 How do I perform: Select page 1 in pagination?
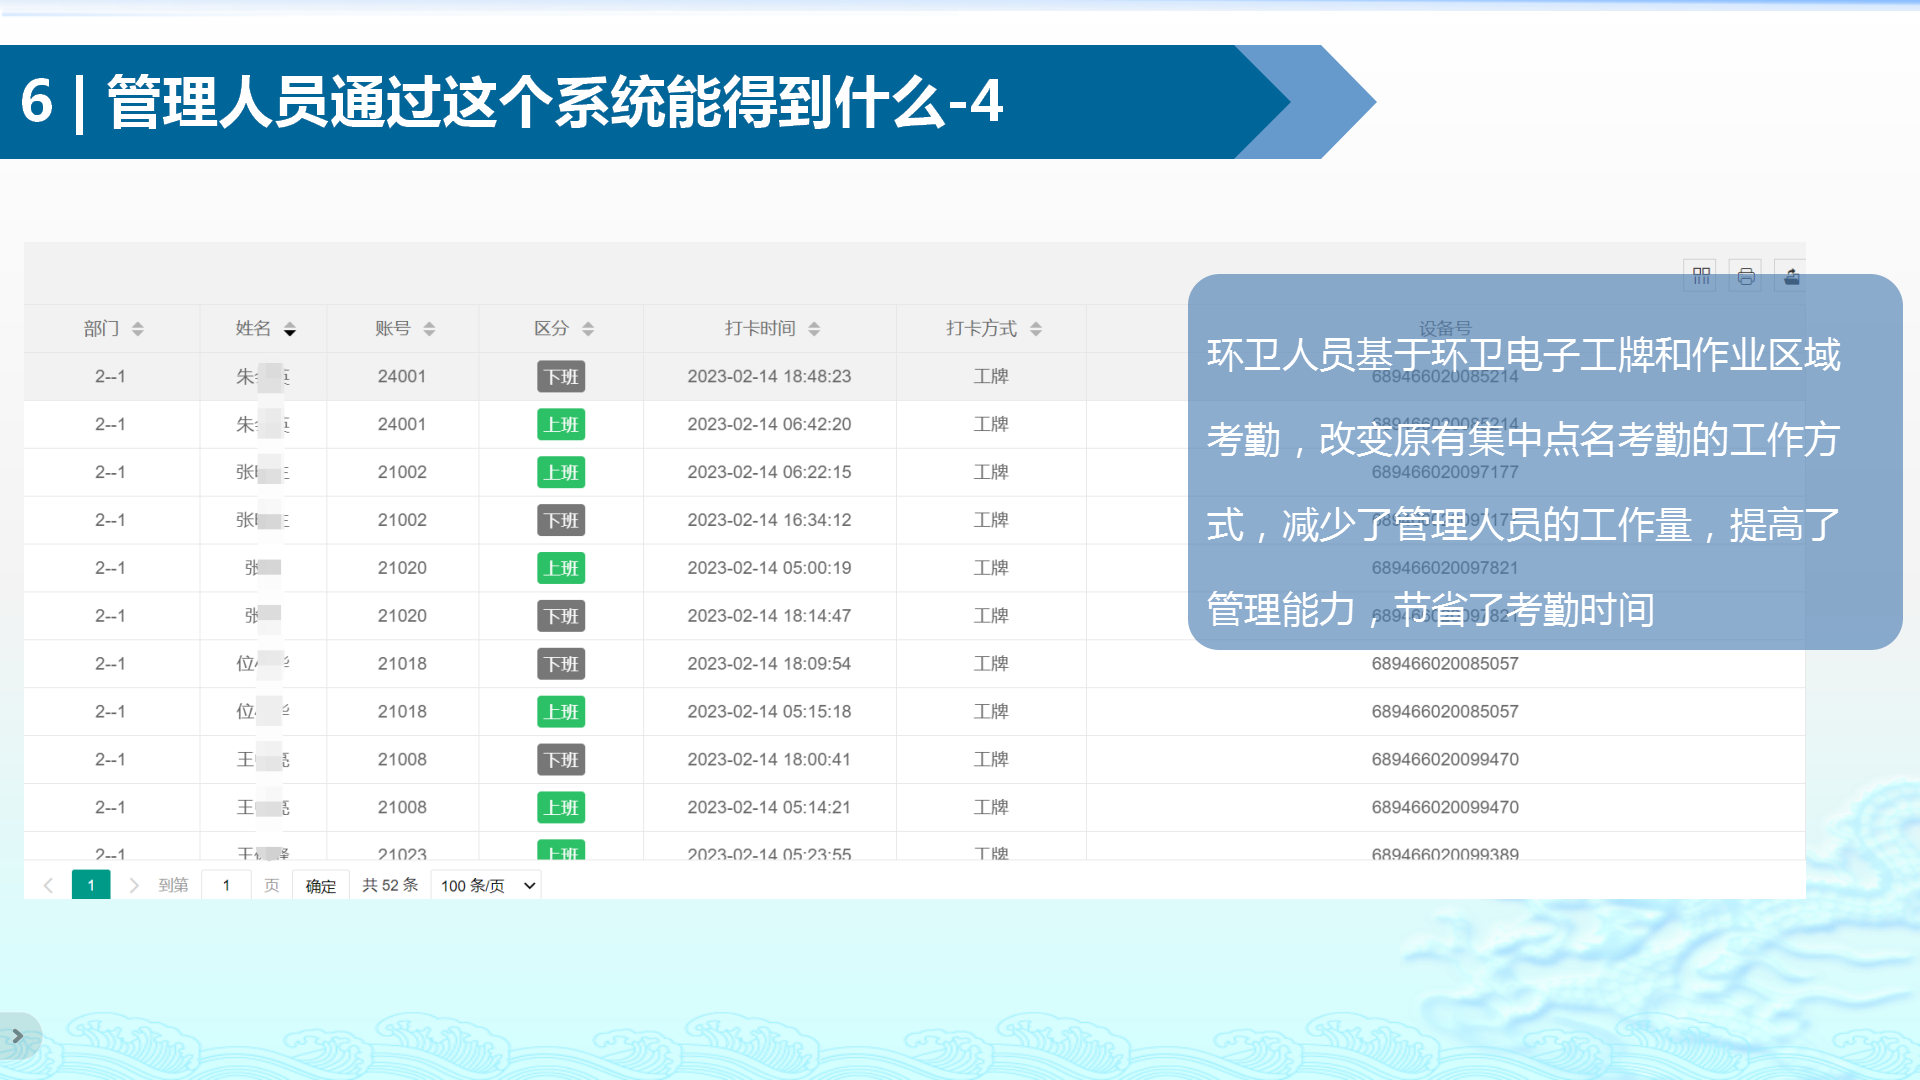[91, 885]
